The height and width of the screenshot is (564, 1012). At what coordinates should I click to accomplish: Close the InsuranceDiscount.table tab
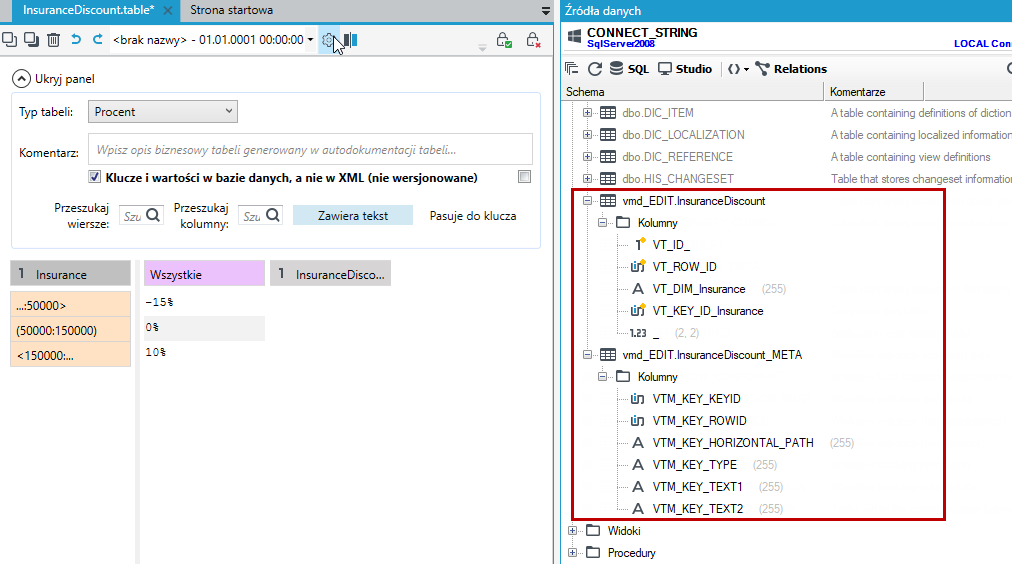[168, 11]
